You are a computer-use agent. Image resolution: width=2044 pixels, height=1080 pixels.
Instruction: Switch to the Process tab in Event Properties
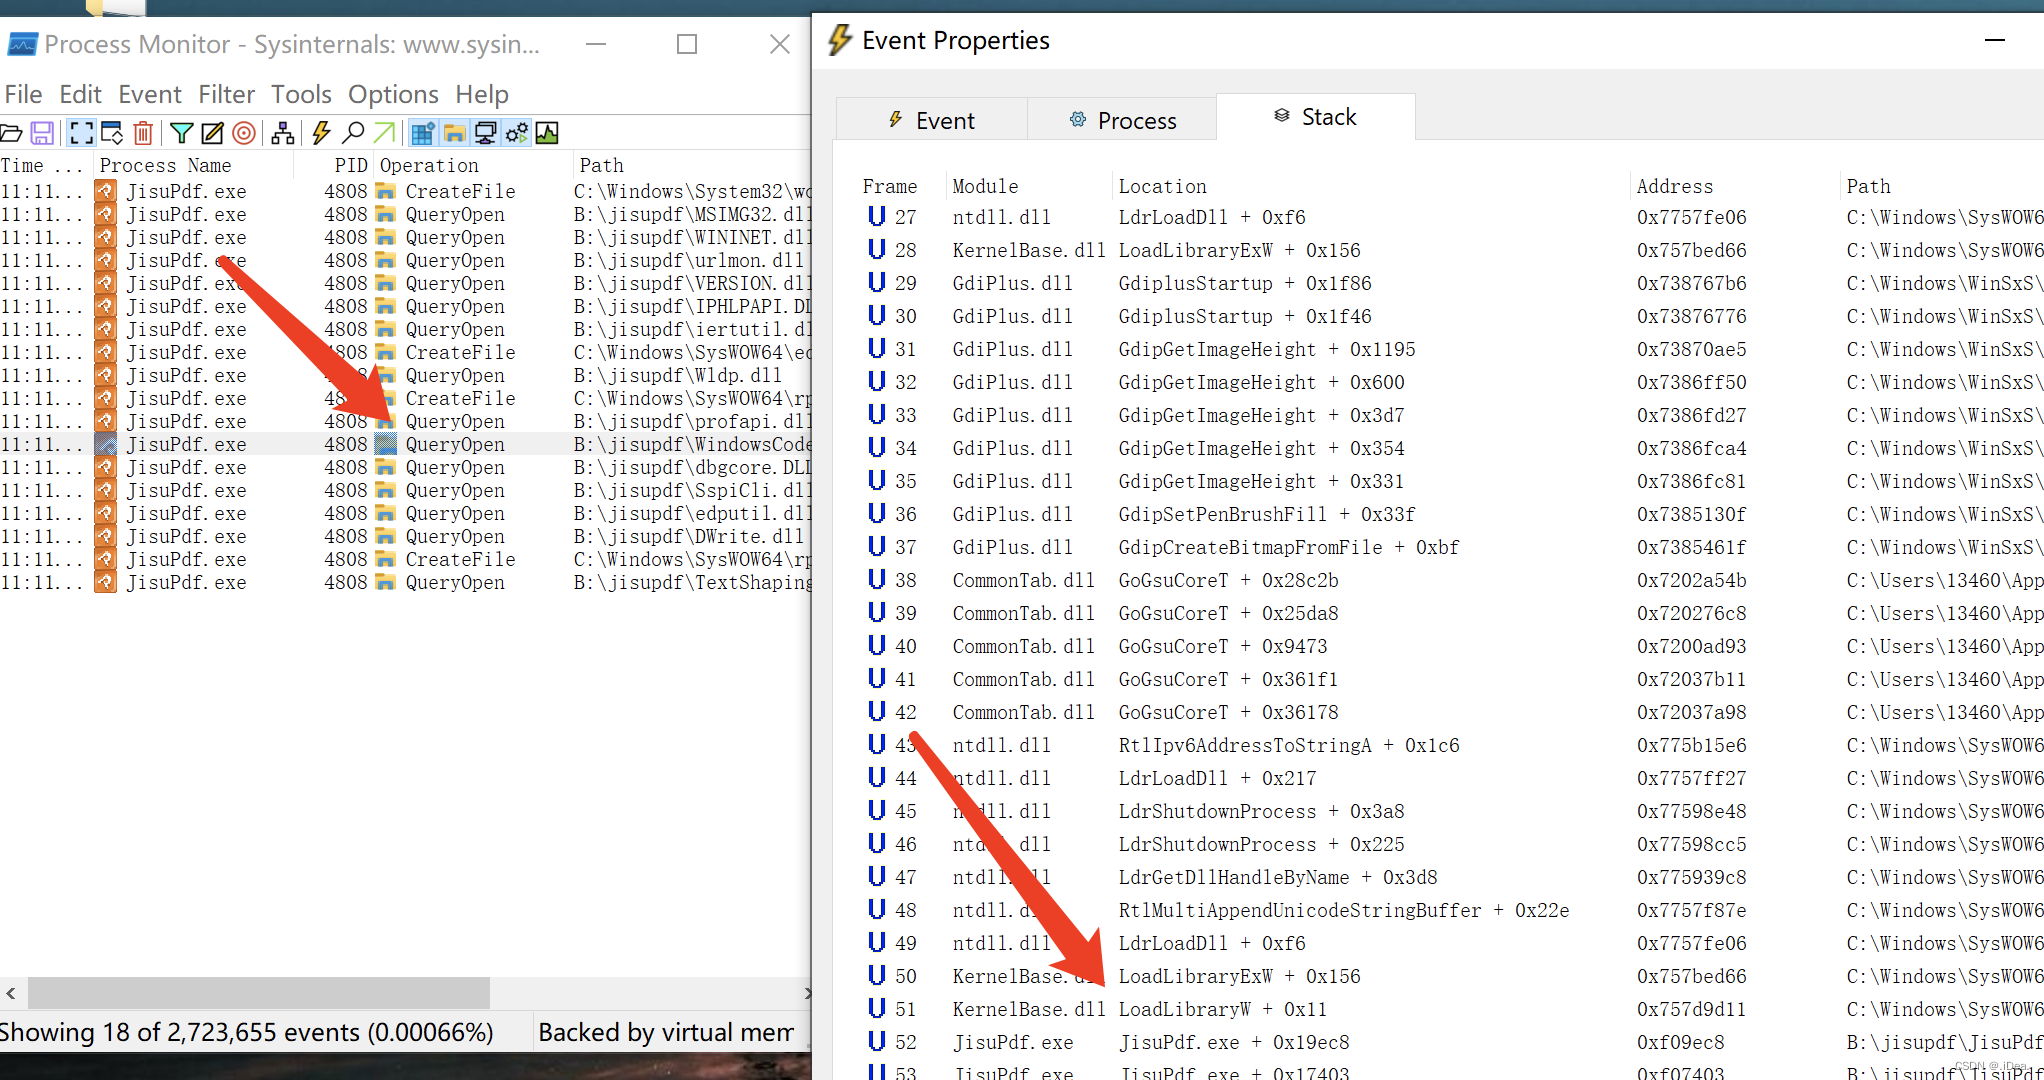pos(1122,120)
